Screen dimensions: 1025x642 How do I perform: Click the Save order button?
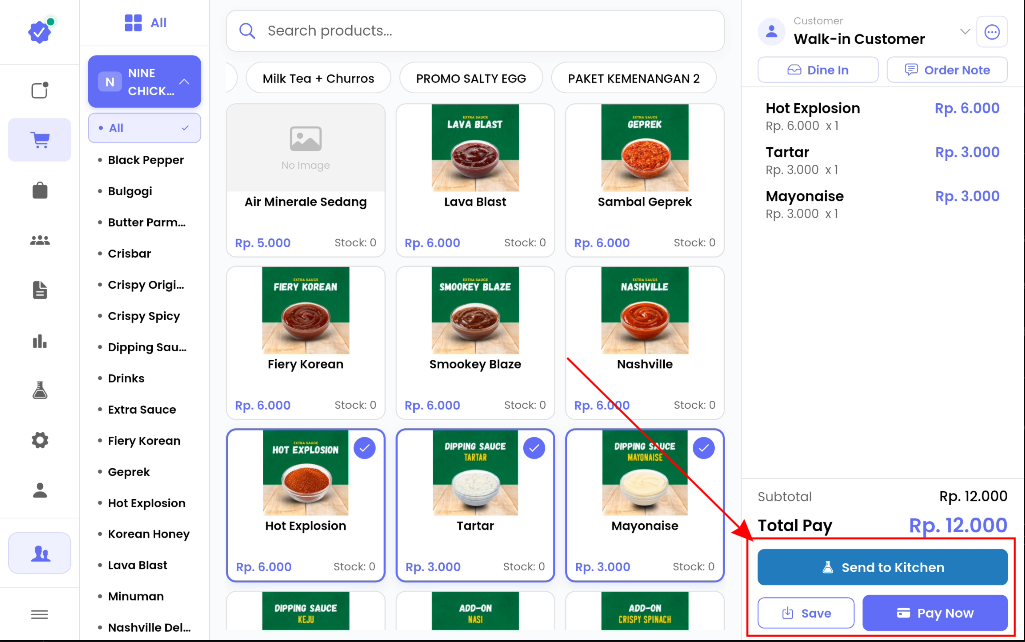point(806,613)
